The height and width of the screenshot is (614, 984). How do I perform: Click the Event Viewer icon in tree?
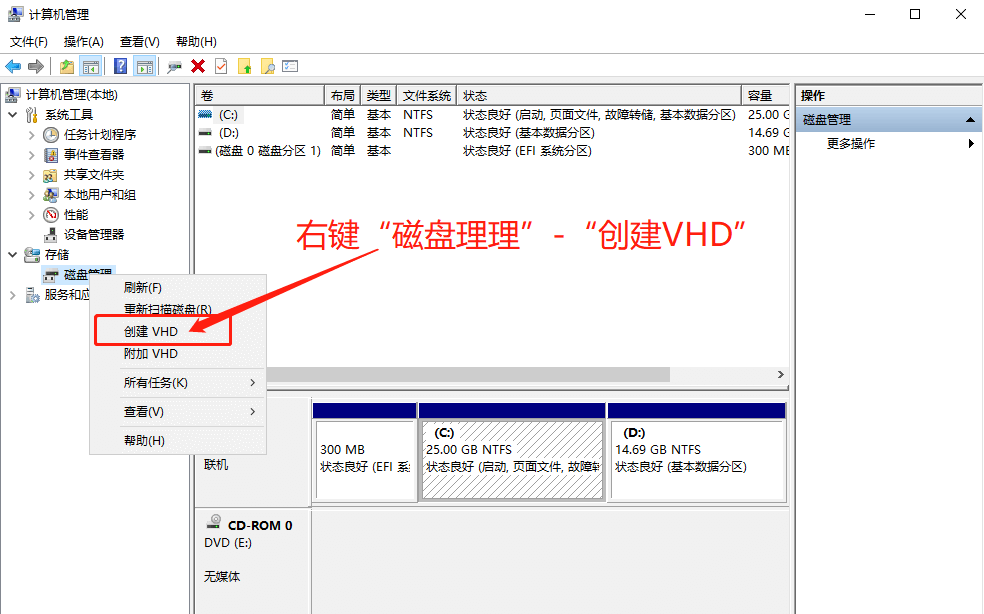(51, 155)
